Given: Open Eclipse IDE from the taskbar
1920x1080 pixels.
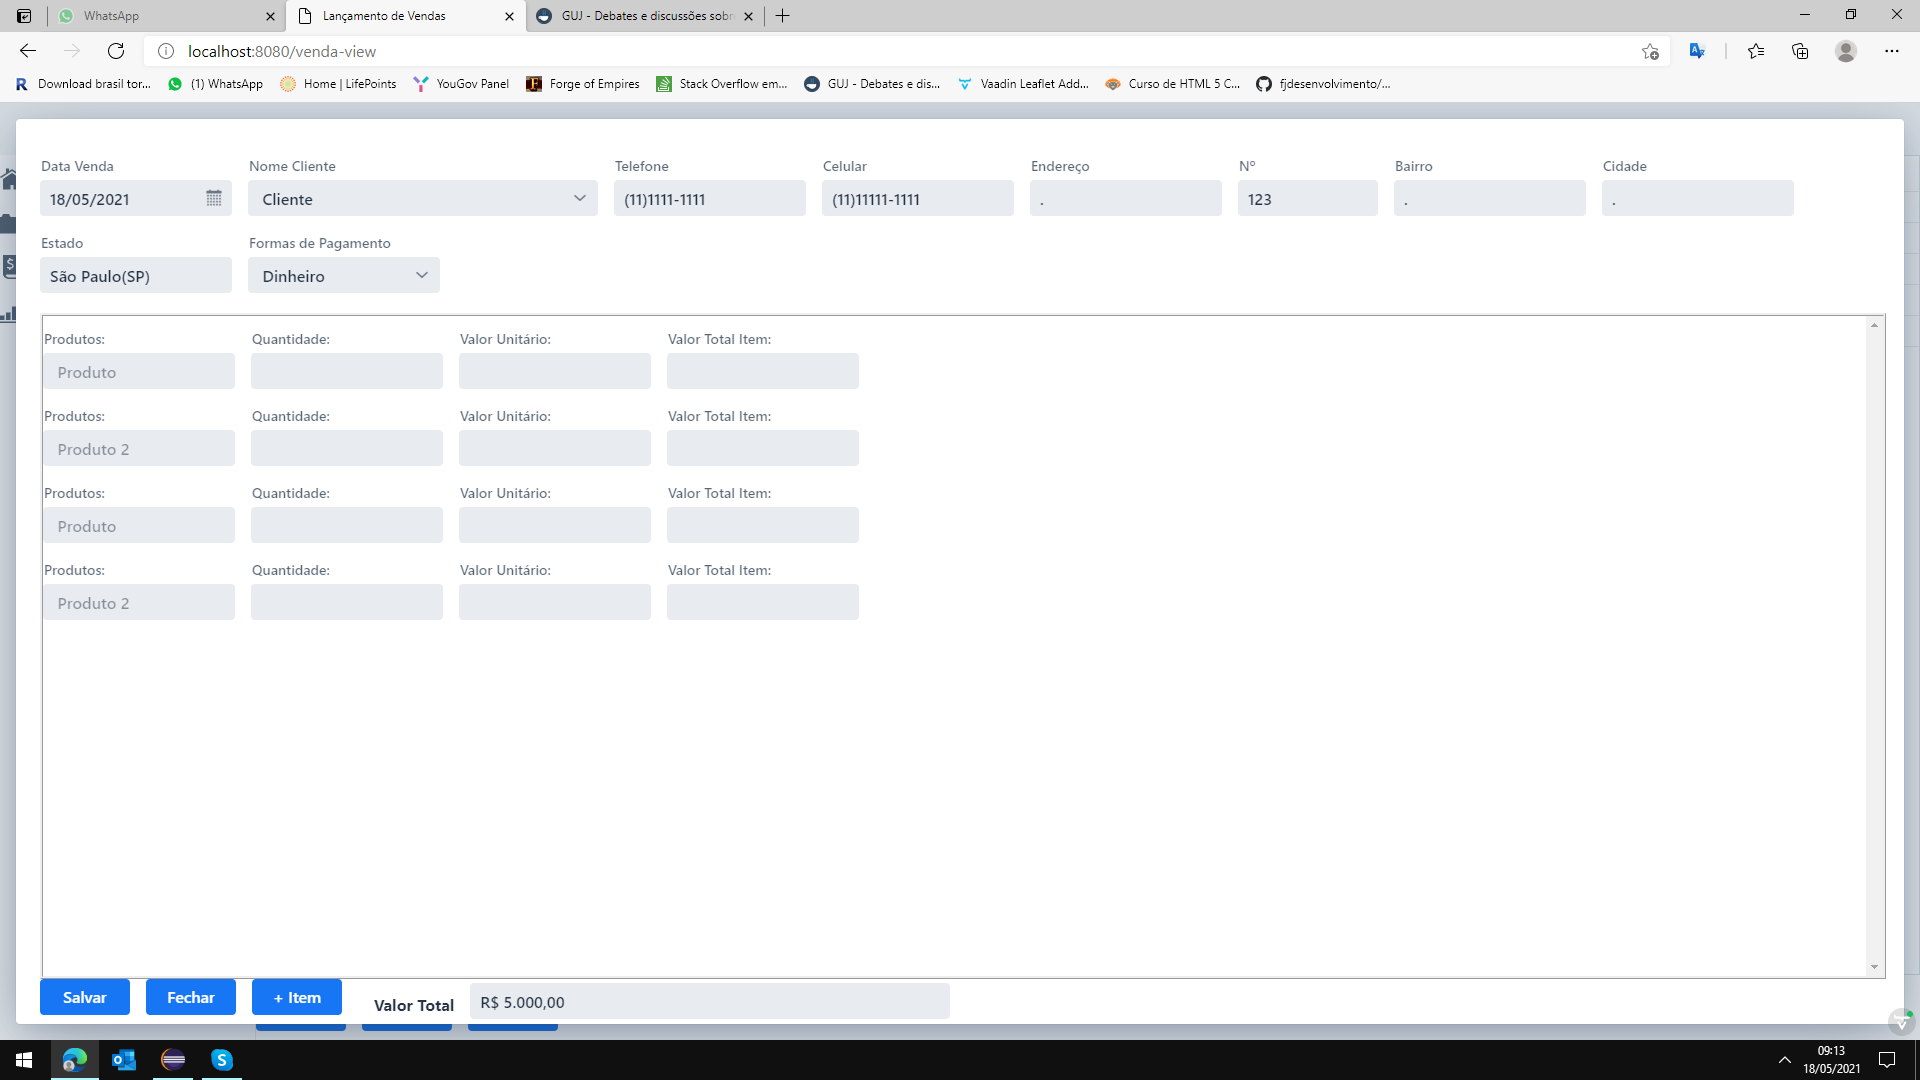Looking at the screenshot, I should (x=173, y=1060).
